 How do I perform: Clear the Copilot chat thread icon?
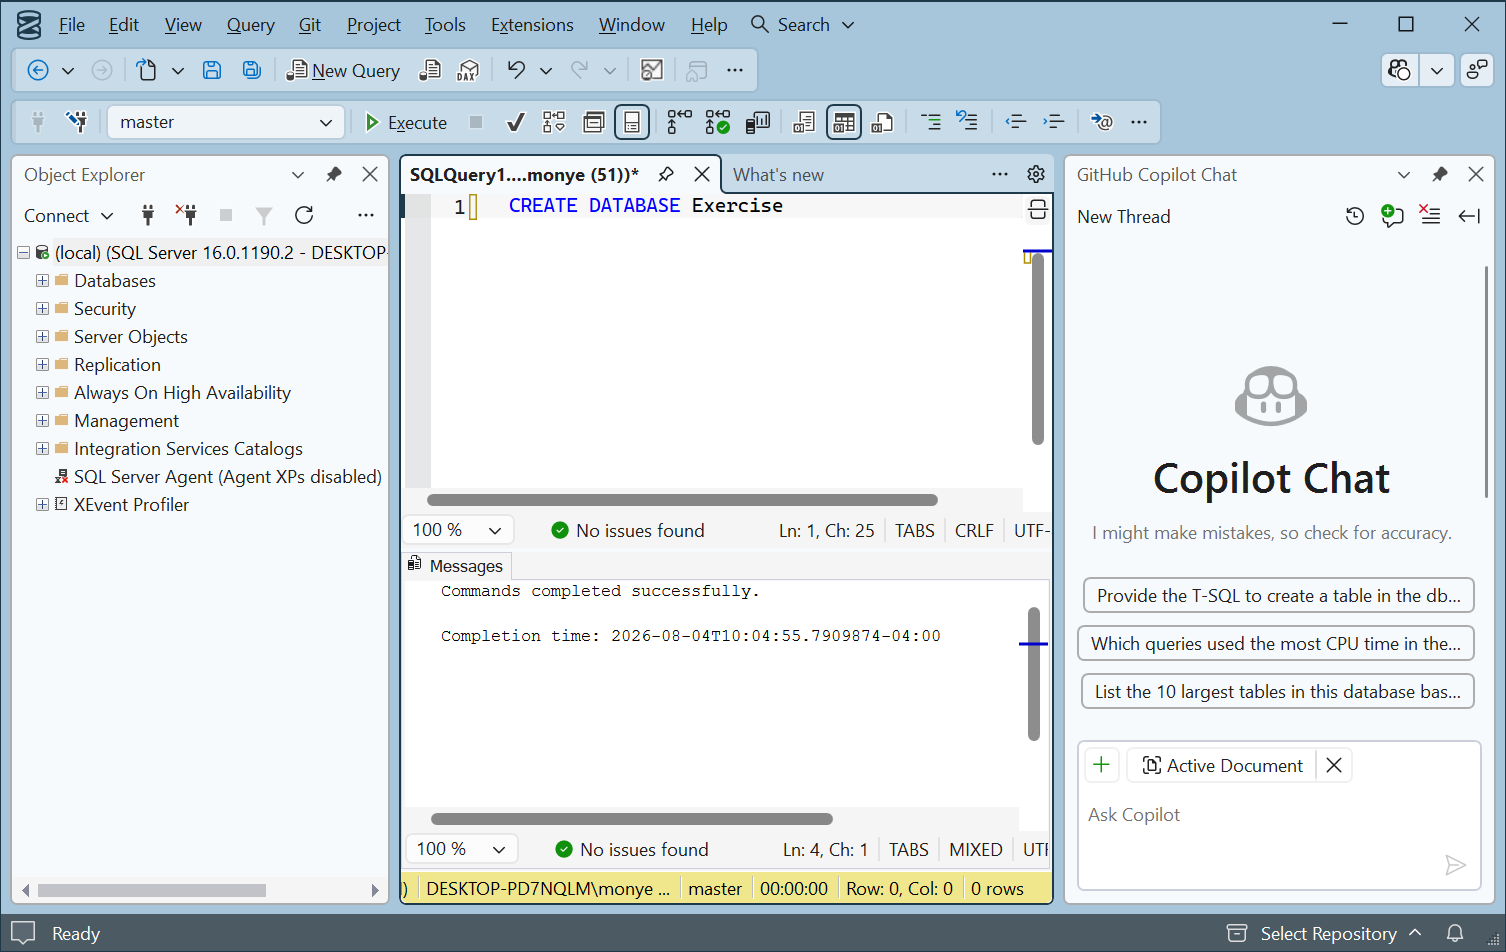(1430, 216)
